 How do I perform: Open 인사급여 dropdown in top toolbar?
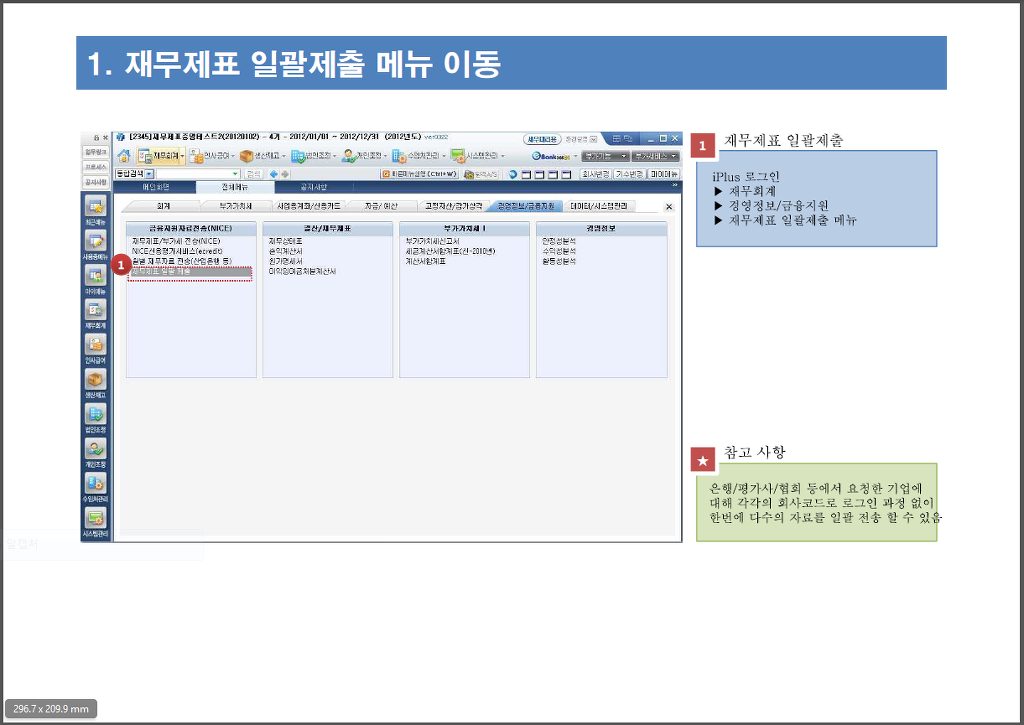[x=212, y=156]
